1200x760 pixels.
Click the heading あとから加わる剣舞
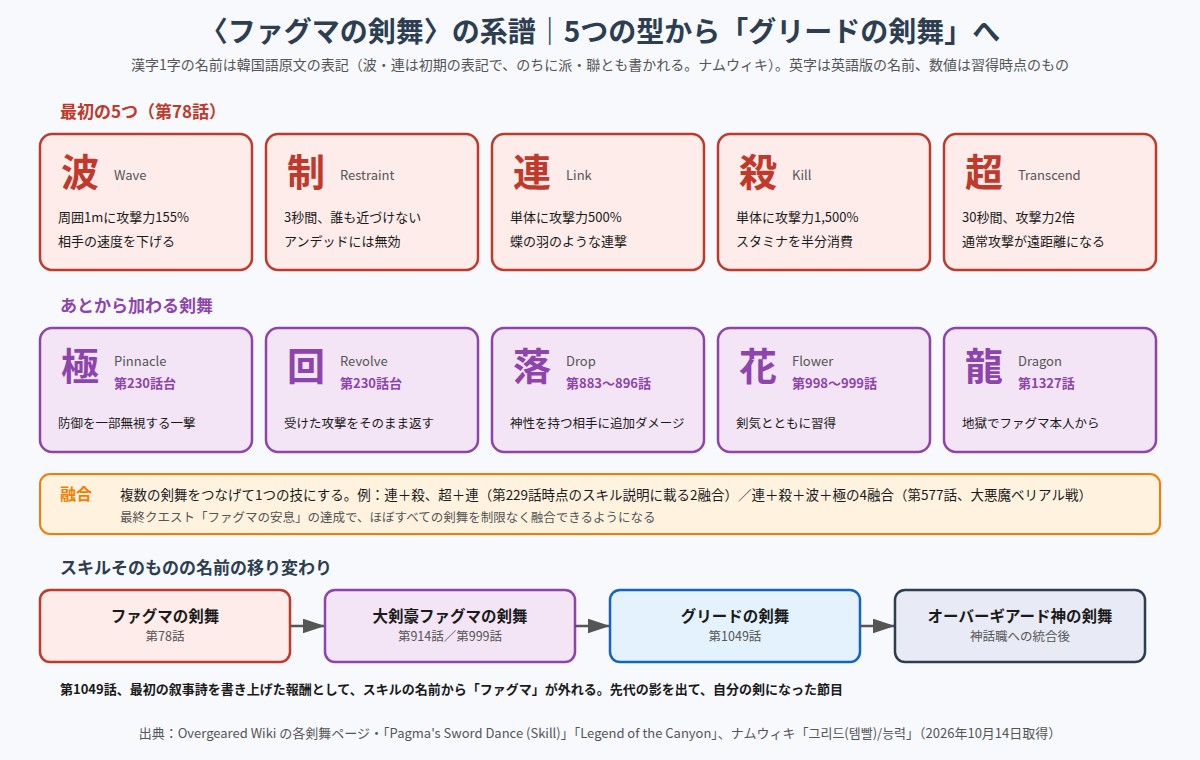click(x=136, y=306)
